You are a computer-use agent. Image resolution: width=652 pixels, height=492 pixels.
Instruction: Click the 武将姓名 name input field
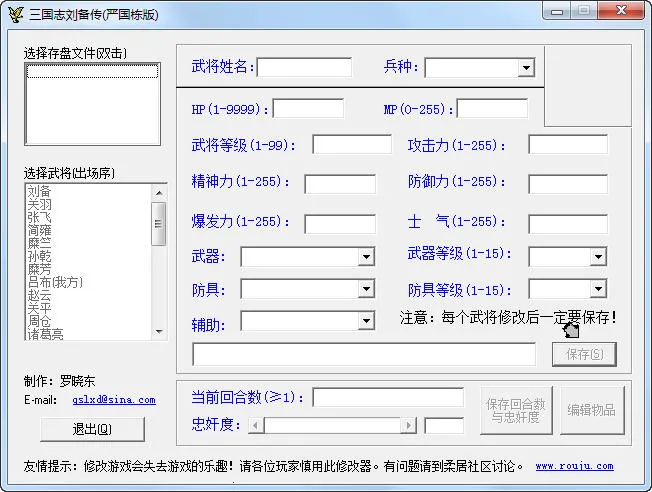[x=304, y=68]
